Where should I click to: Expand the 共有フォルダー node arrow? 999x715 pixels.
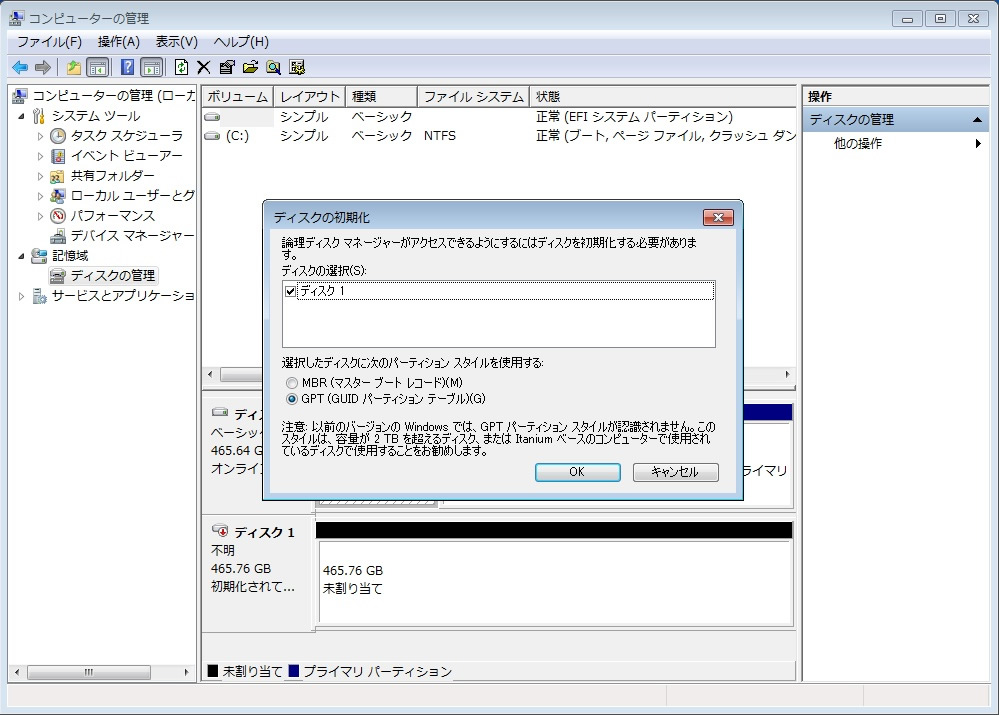tap(40, 176)
